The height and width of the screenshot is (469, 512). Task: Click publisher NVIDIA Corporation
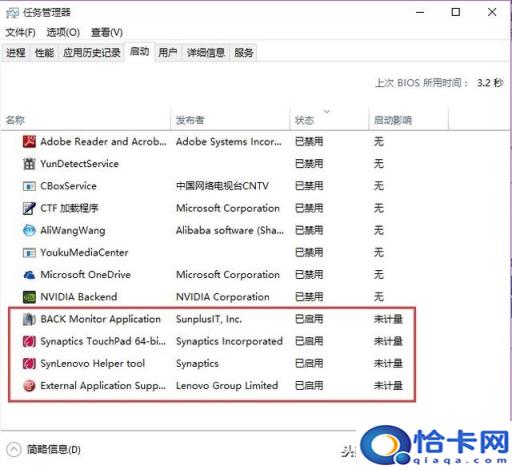223,297
